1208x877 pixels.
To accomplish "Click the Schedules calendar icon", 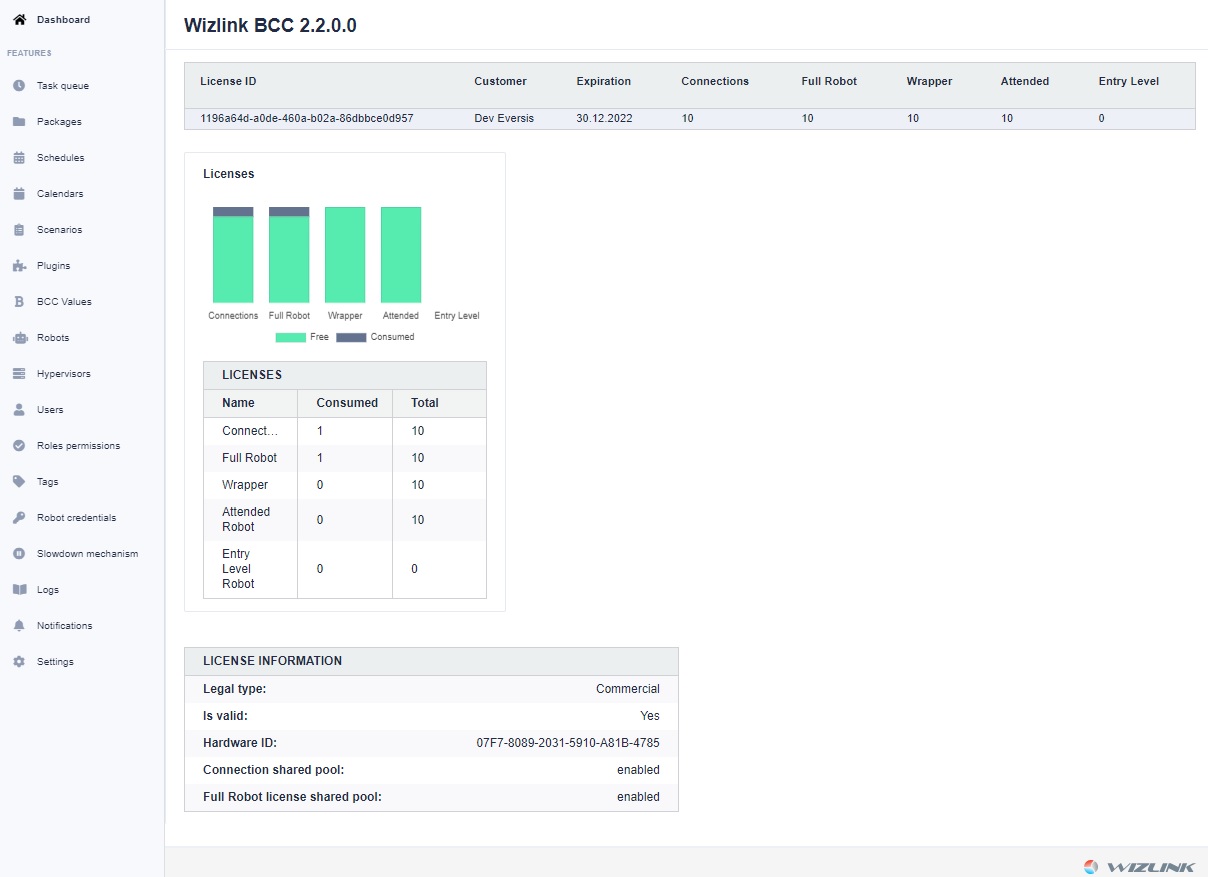I will click(19, 158).
